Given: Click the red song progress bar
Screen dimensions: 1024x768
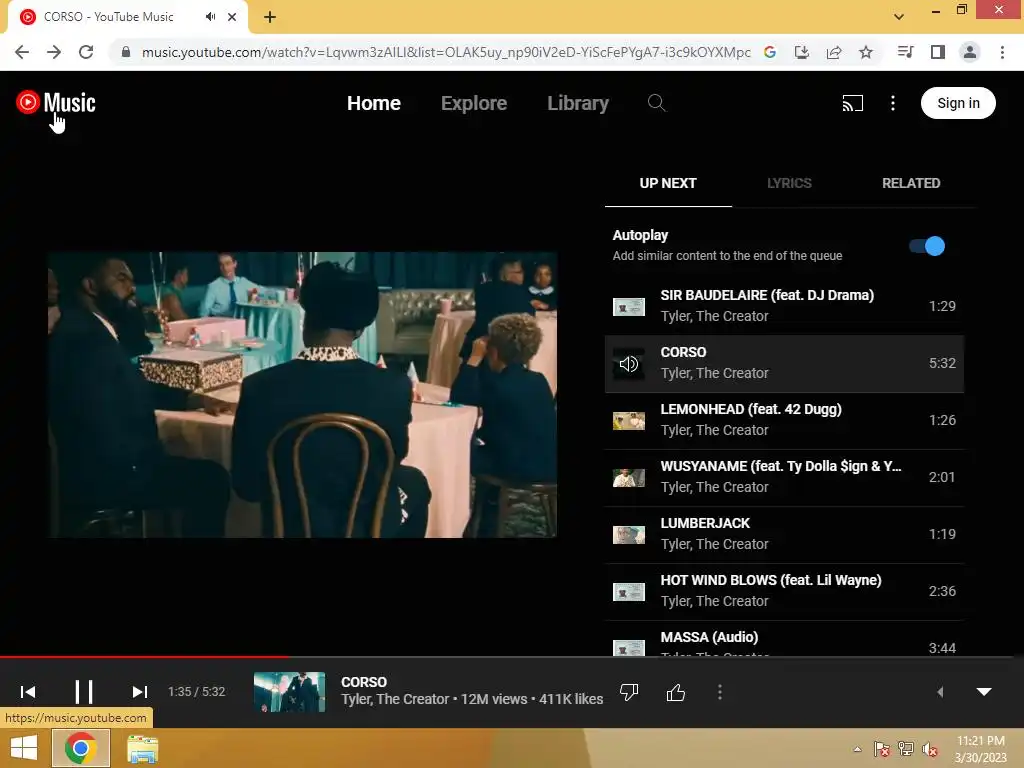Looking at the screenshot, I should 144,656.
